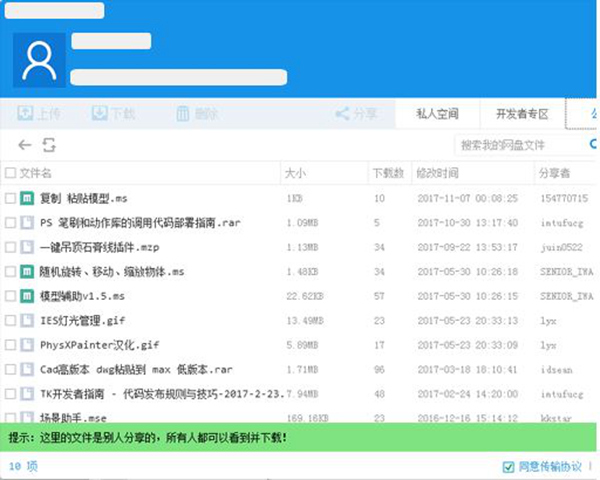Check the box for Cad高版本 dwg粘贴到 max
The width and height of the screenshot is (600, 480).
pyautogui.click(x=10, y=369)
